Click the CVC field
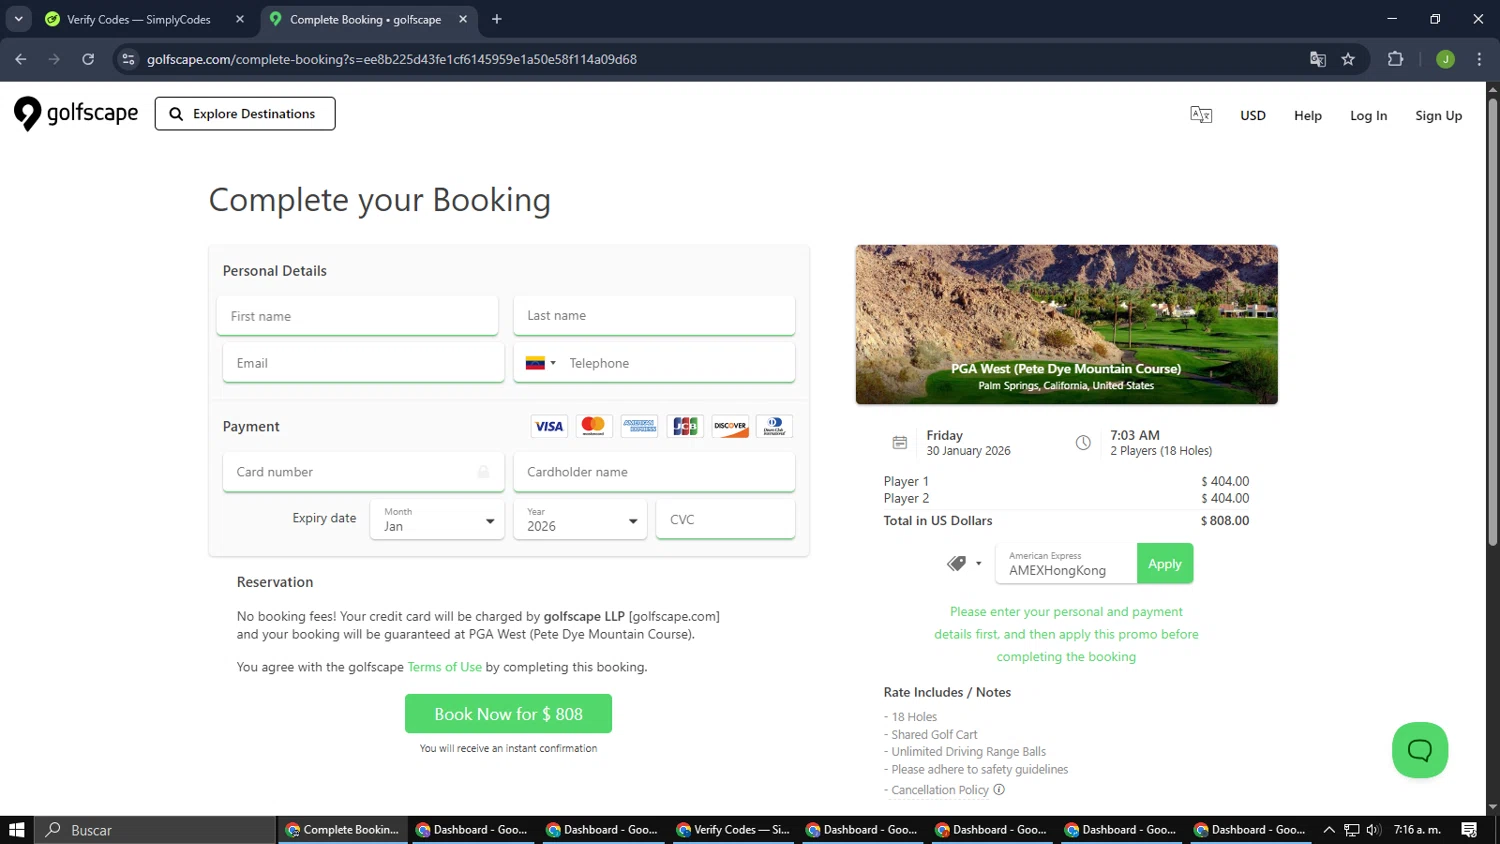The width and height of the screenshot is (1500, 844). point(725,520)
